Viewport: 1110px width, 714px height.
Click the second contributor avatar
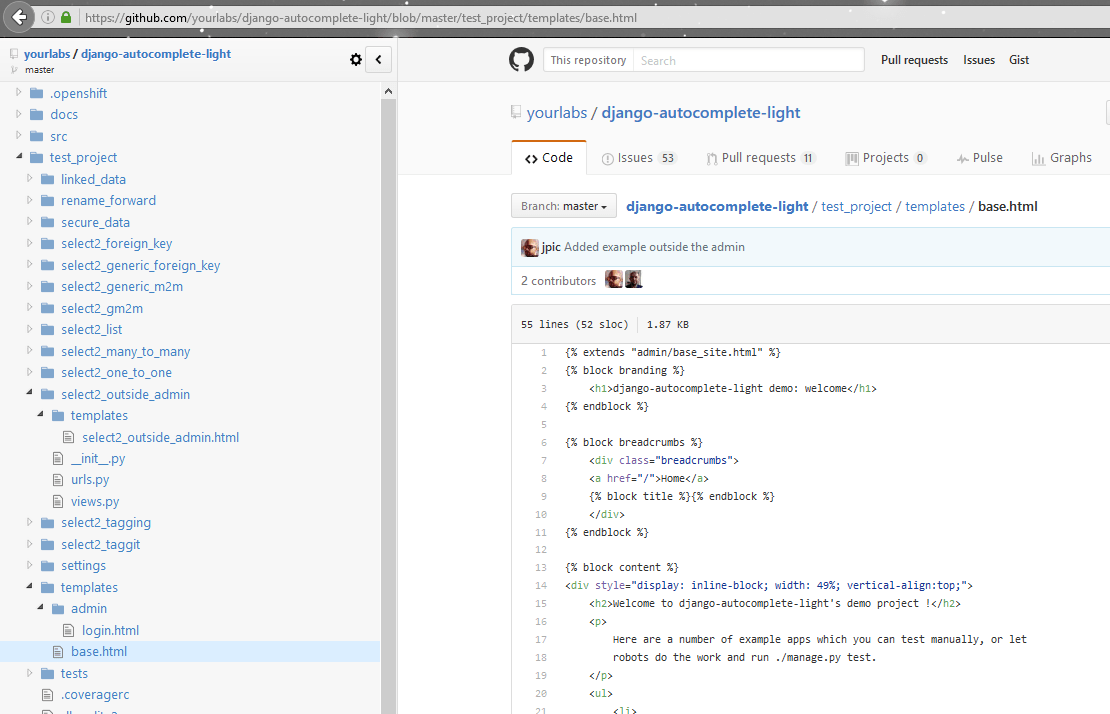[634, 279]
